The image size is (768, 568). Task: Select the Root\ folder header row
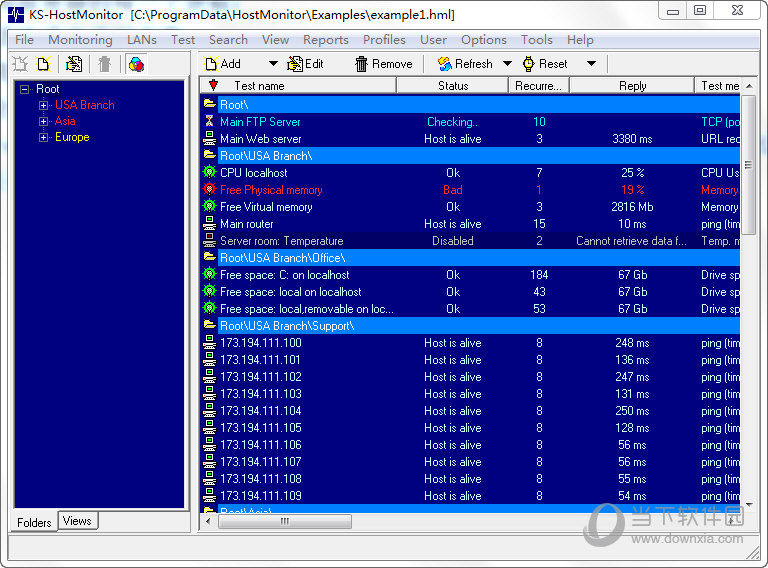click(x=471, y=104)
